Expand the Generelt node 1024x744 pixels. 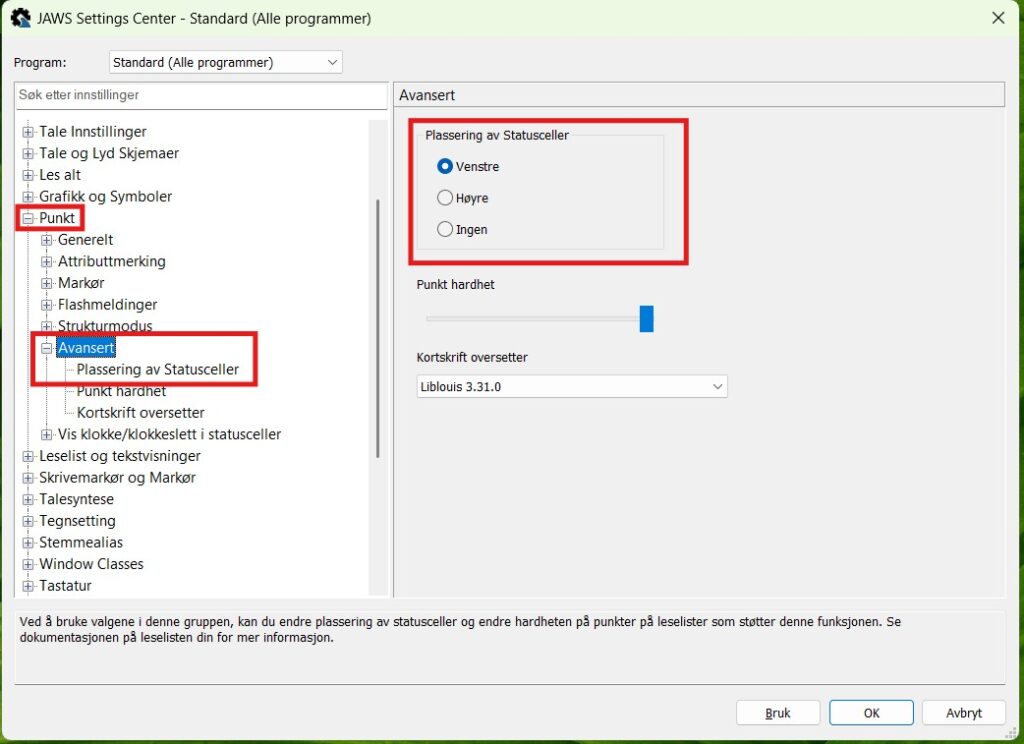pos(46,240)
